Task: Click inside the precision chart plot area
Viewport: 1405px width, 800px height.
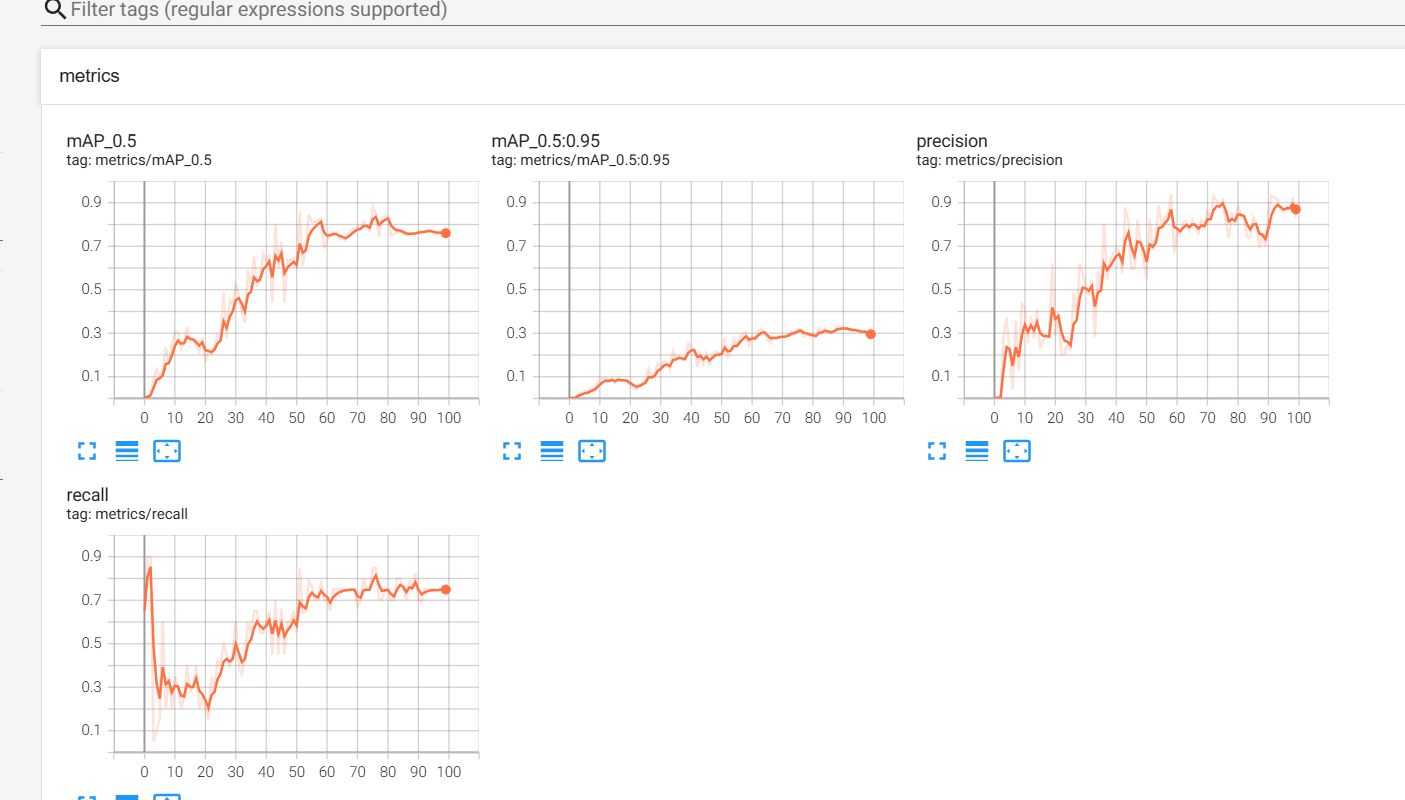Action: pyautogui.click(x=1147, y=290)
